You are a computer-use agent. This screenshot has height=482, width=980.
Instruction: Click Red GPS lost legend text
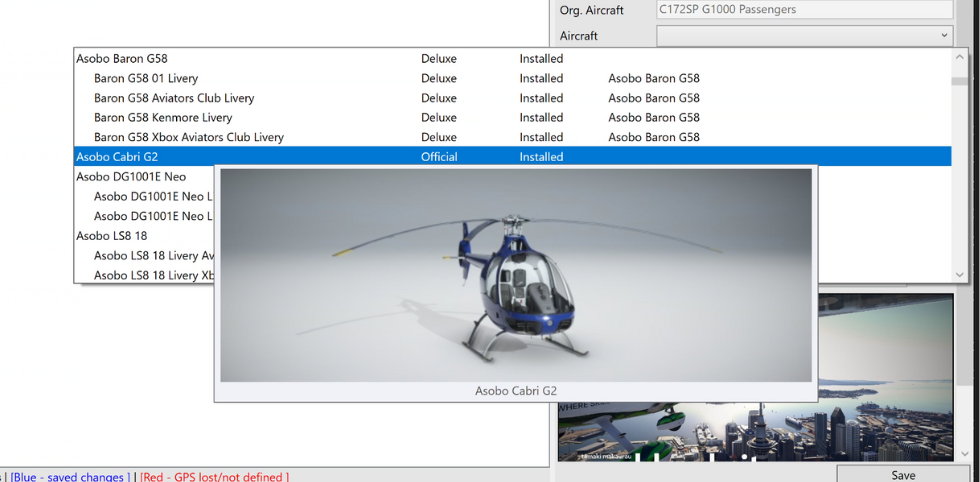pyautogui.click(x=214, y=477)
